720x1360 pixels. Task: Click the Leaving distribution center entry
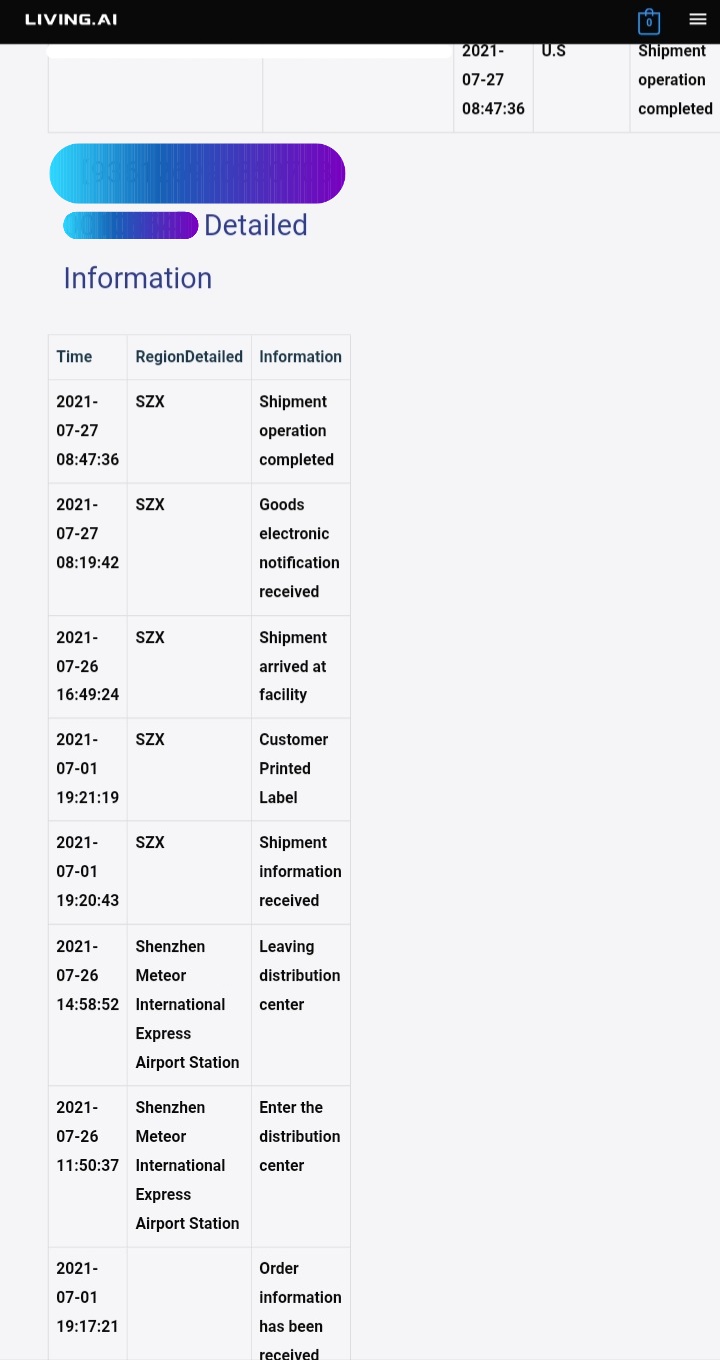tap(300, 975)
